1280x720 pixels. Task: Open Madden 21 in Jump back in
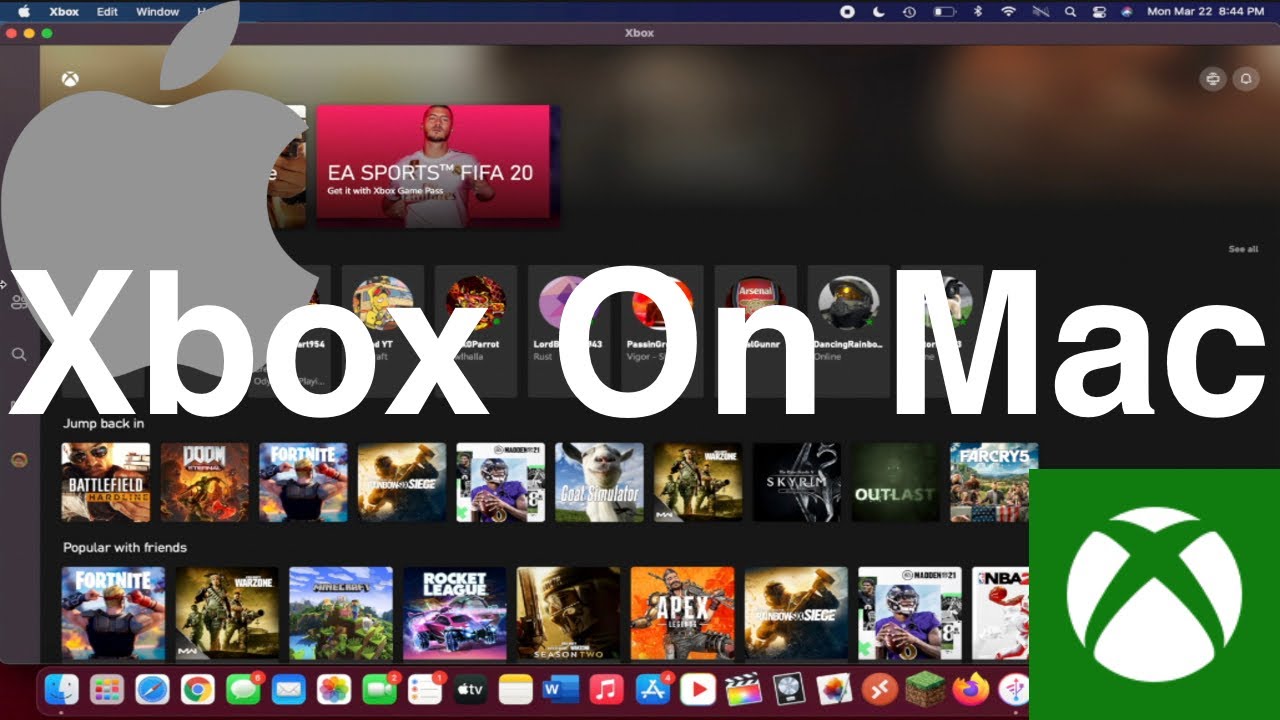click(501, 482)
